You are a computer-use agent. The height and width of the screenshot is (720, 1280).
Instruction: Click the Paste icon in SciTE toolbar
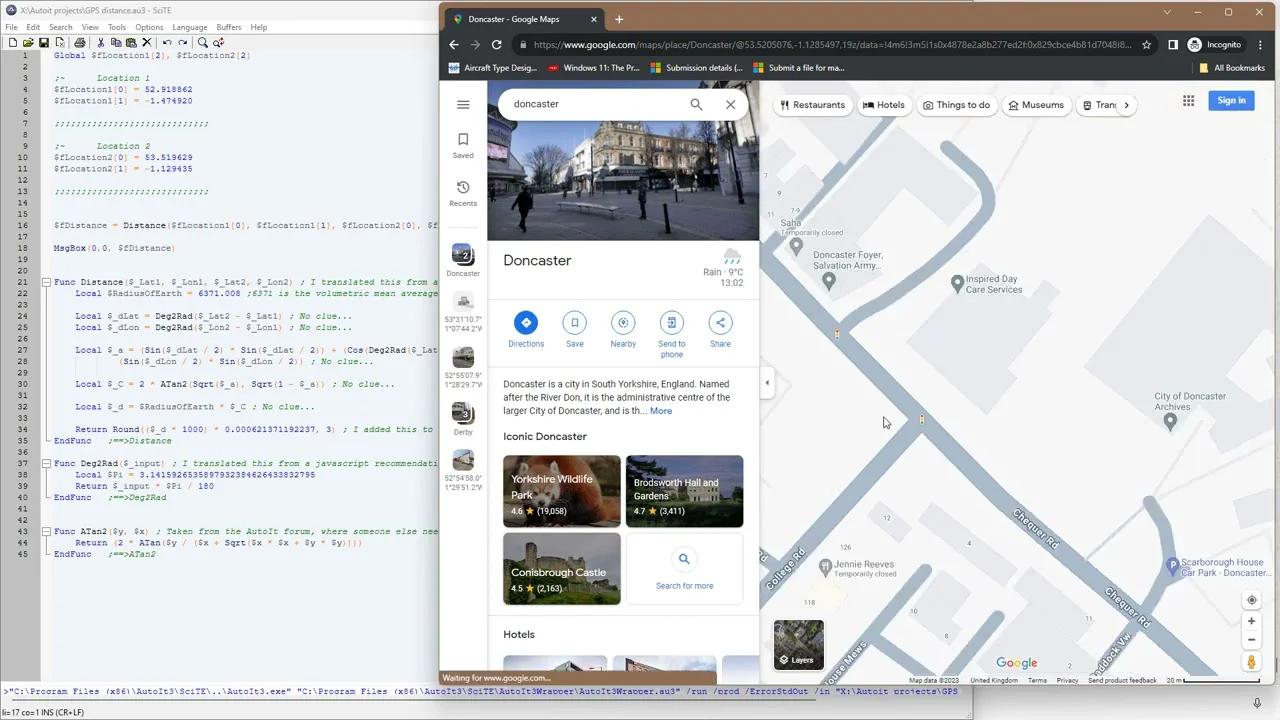click(x=131, y=43)
